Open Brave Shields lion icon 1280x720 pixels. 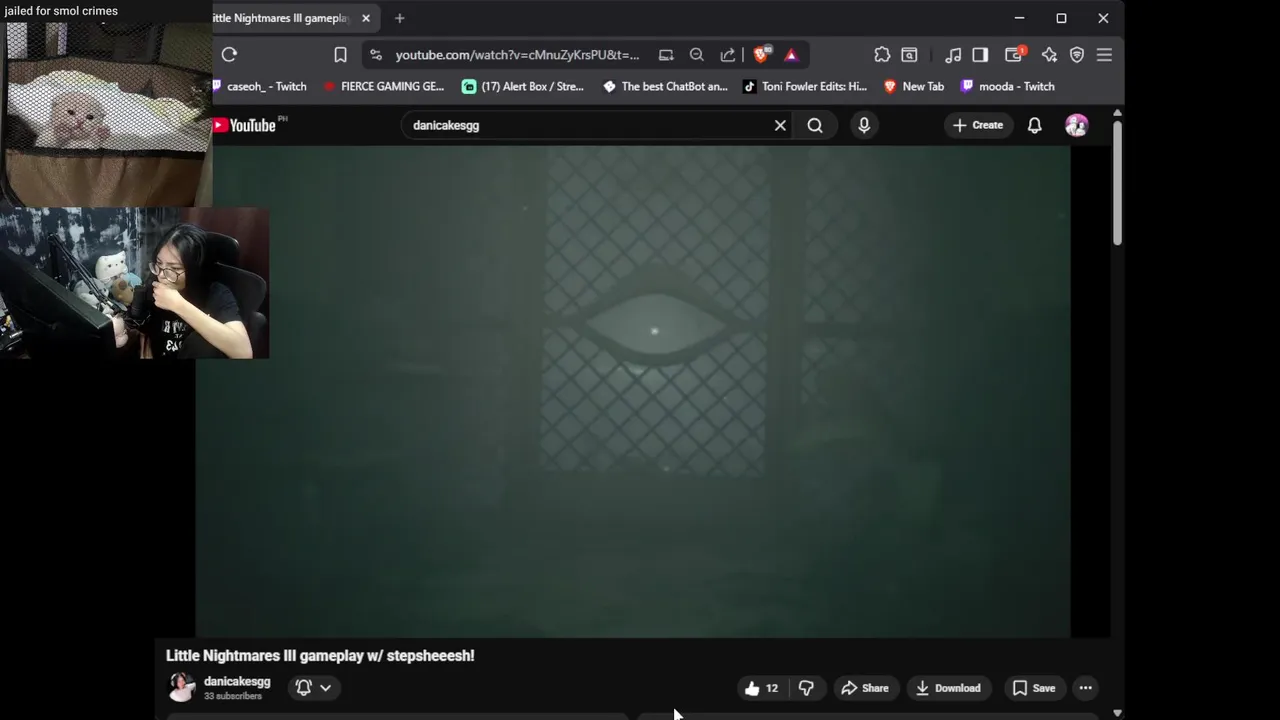761,55
